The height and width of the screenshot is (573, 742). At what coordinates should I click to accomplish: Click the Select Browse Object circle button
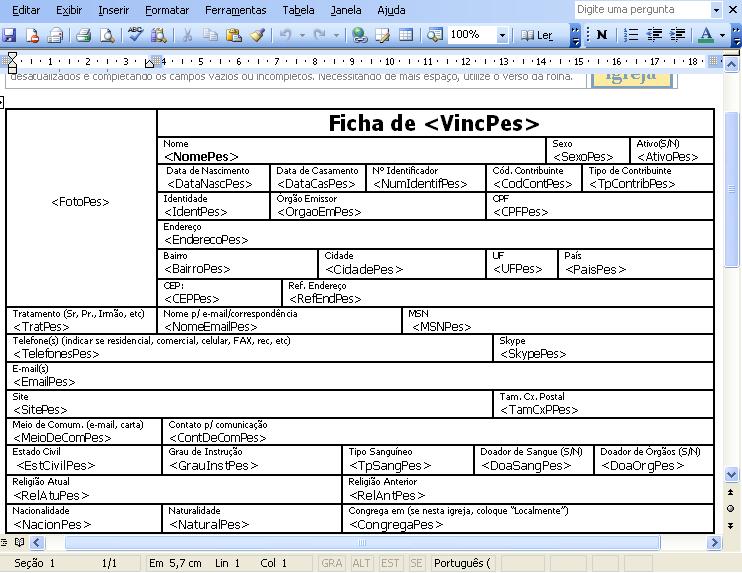731,509
